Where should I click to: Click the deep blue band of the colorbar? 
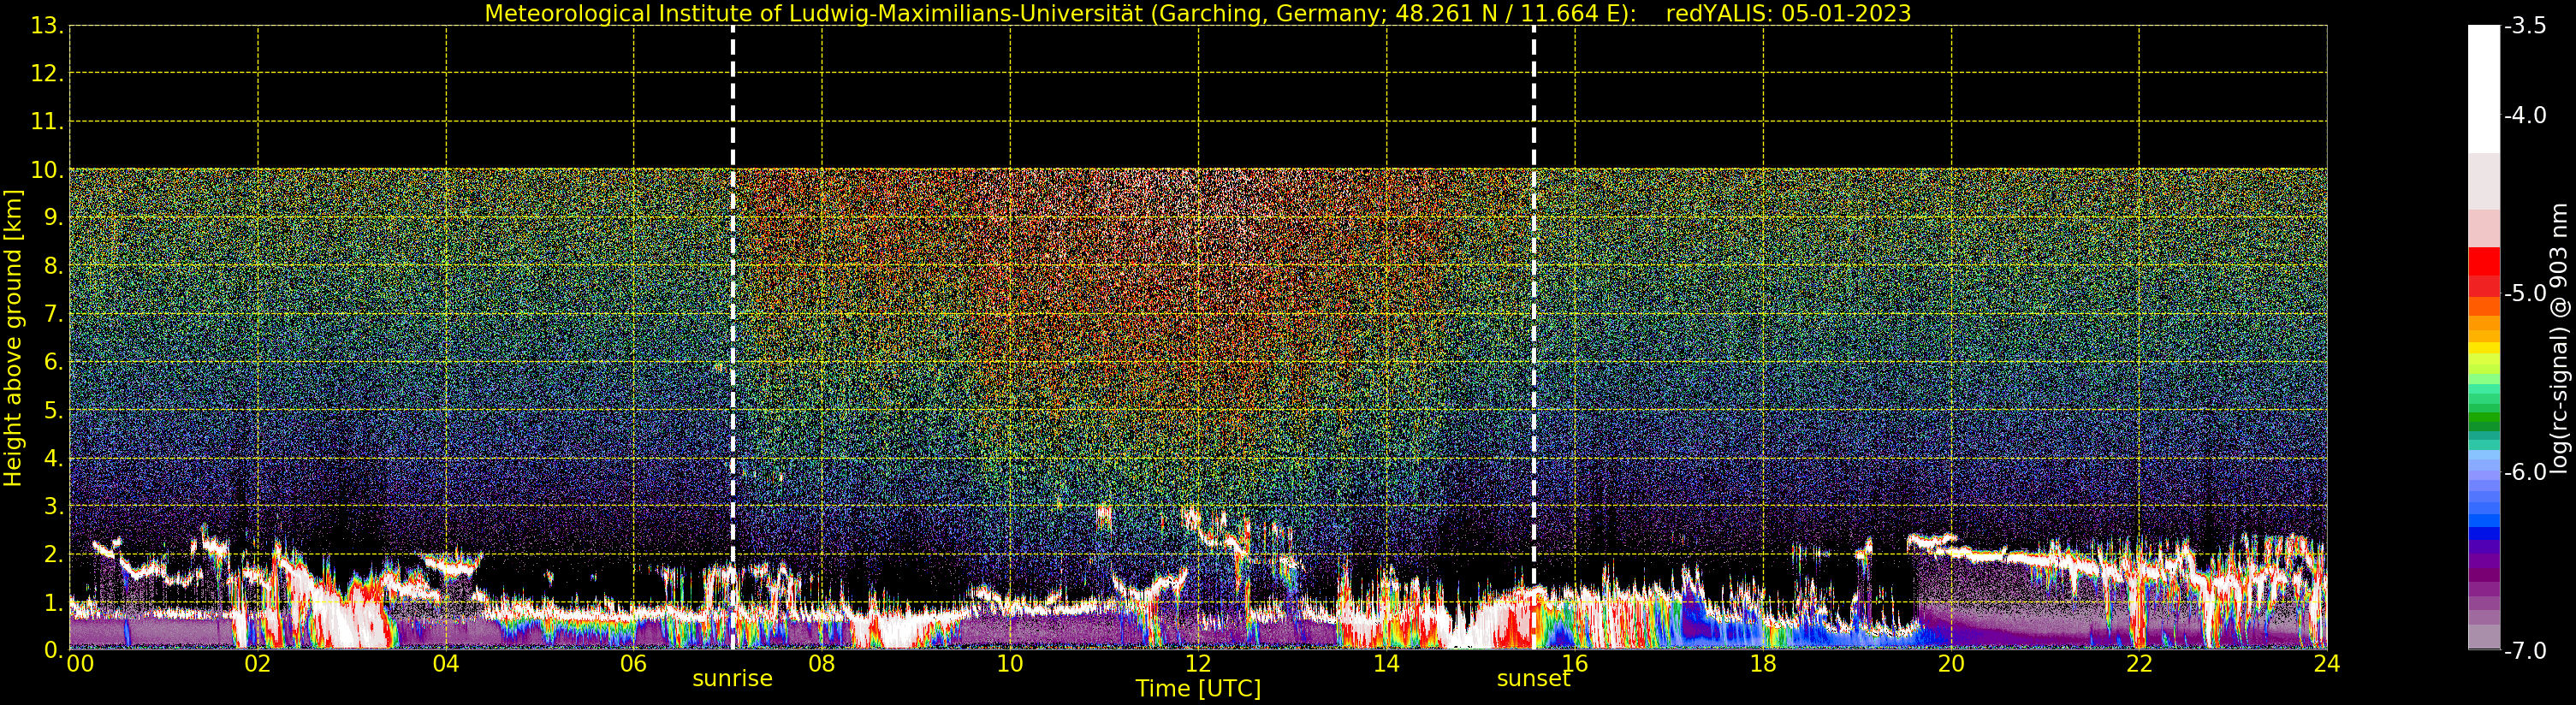2484,533
